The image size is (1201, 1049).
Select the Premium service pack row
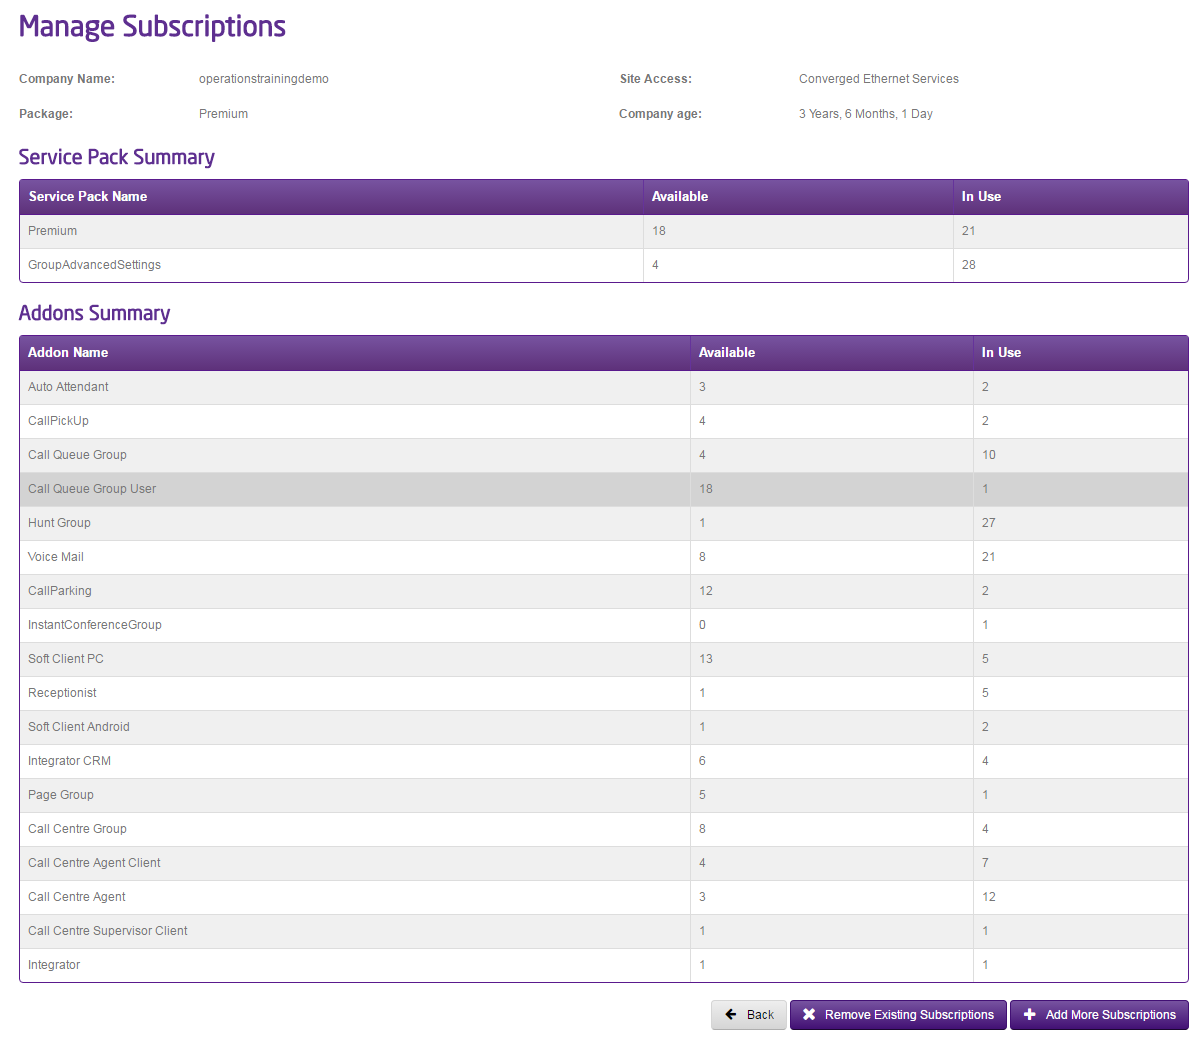604,231
